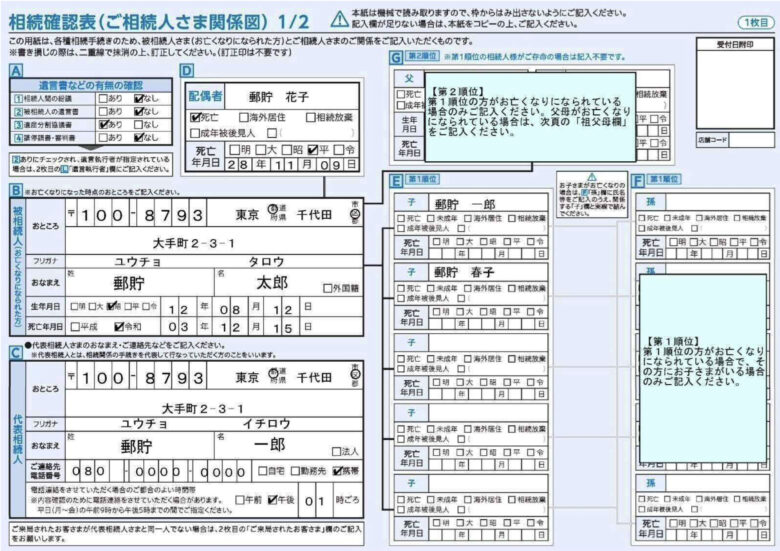Click the 【第1順位】 explanation tooltip over section F
The height and width of the screenshot is (551, 780).
[703, 368]
